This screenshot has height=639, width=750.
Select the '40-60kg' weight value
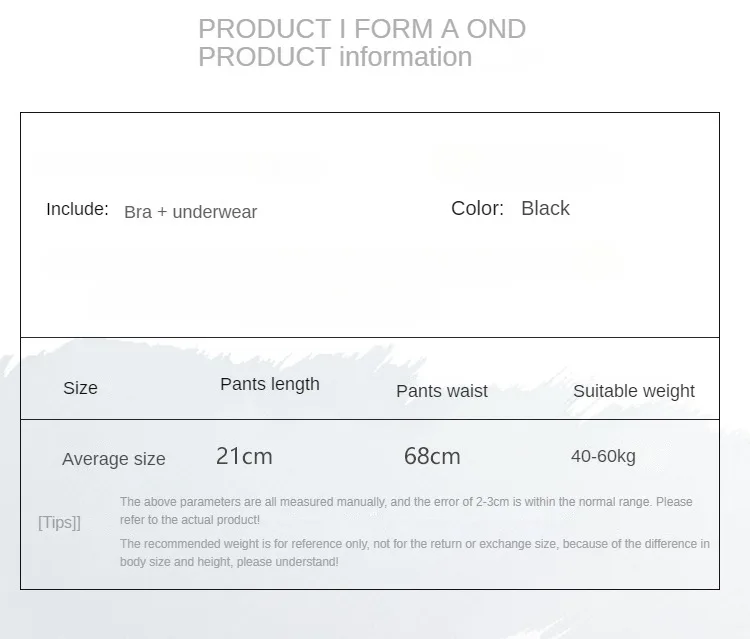pos(603,456)
